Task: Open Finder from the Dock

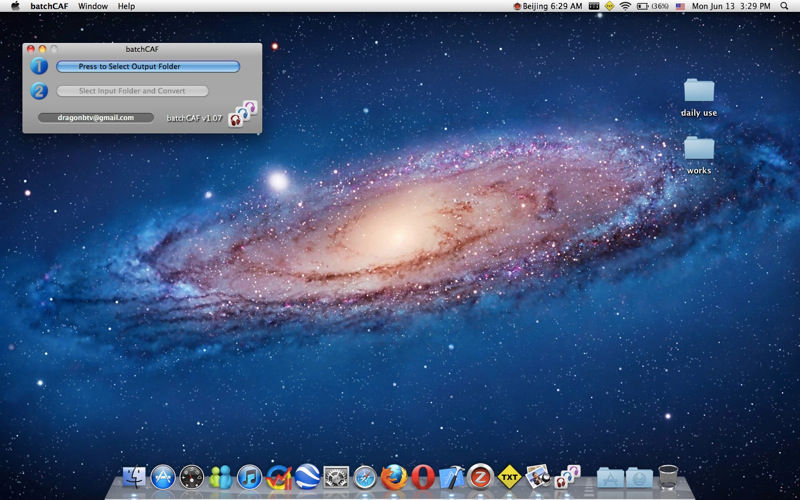Action: (134, 478)
